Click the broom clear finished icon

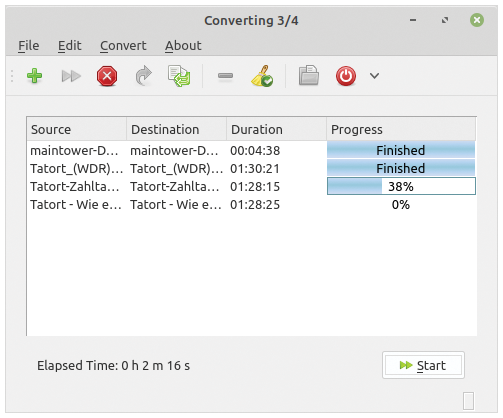tap(262, 76)
